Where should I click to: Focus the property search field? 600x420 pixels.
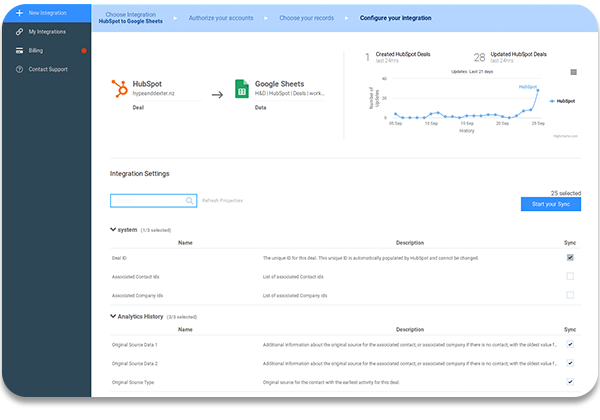[x=153, y=200]
